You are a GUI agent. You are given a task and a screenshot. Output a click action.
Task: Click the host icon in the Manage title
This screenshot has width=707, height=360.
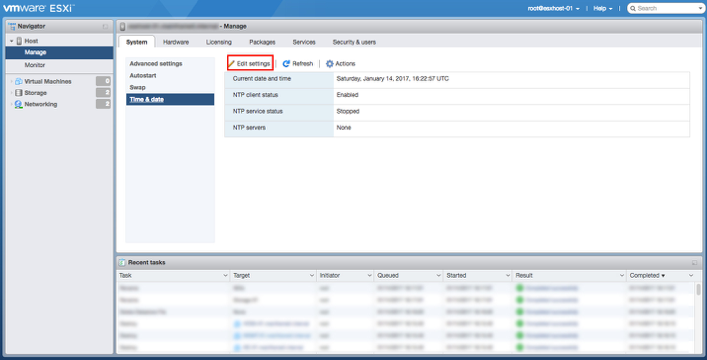tap(123, 27)
